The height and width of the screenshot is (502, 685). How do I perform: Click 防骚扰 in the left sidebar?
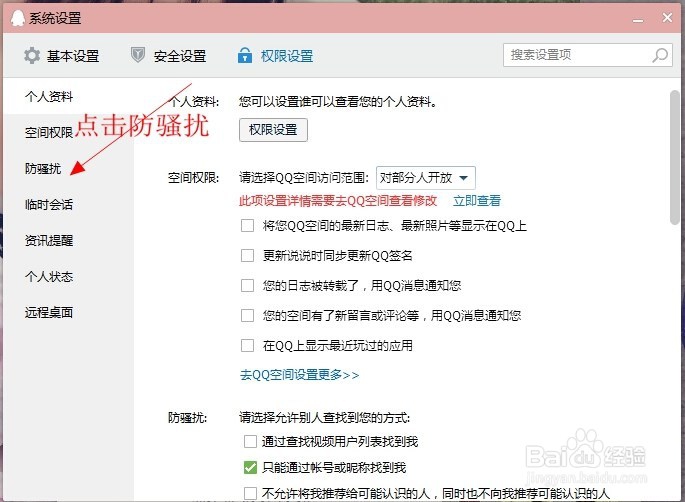43,168
